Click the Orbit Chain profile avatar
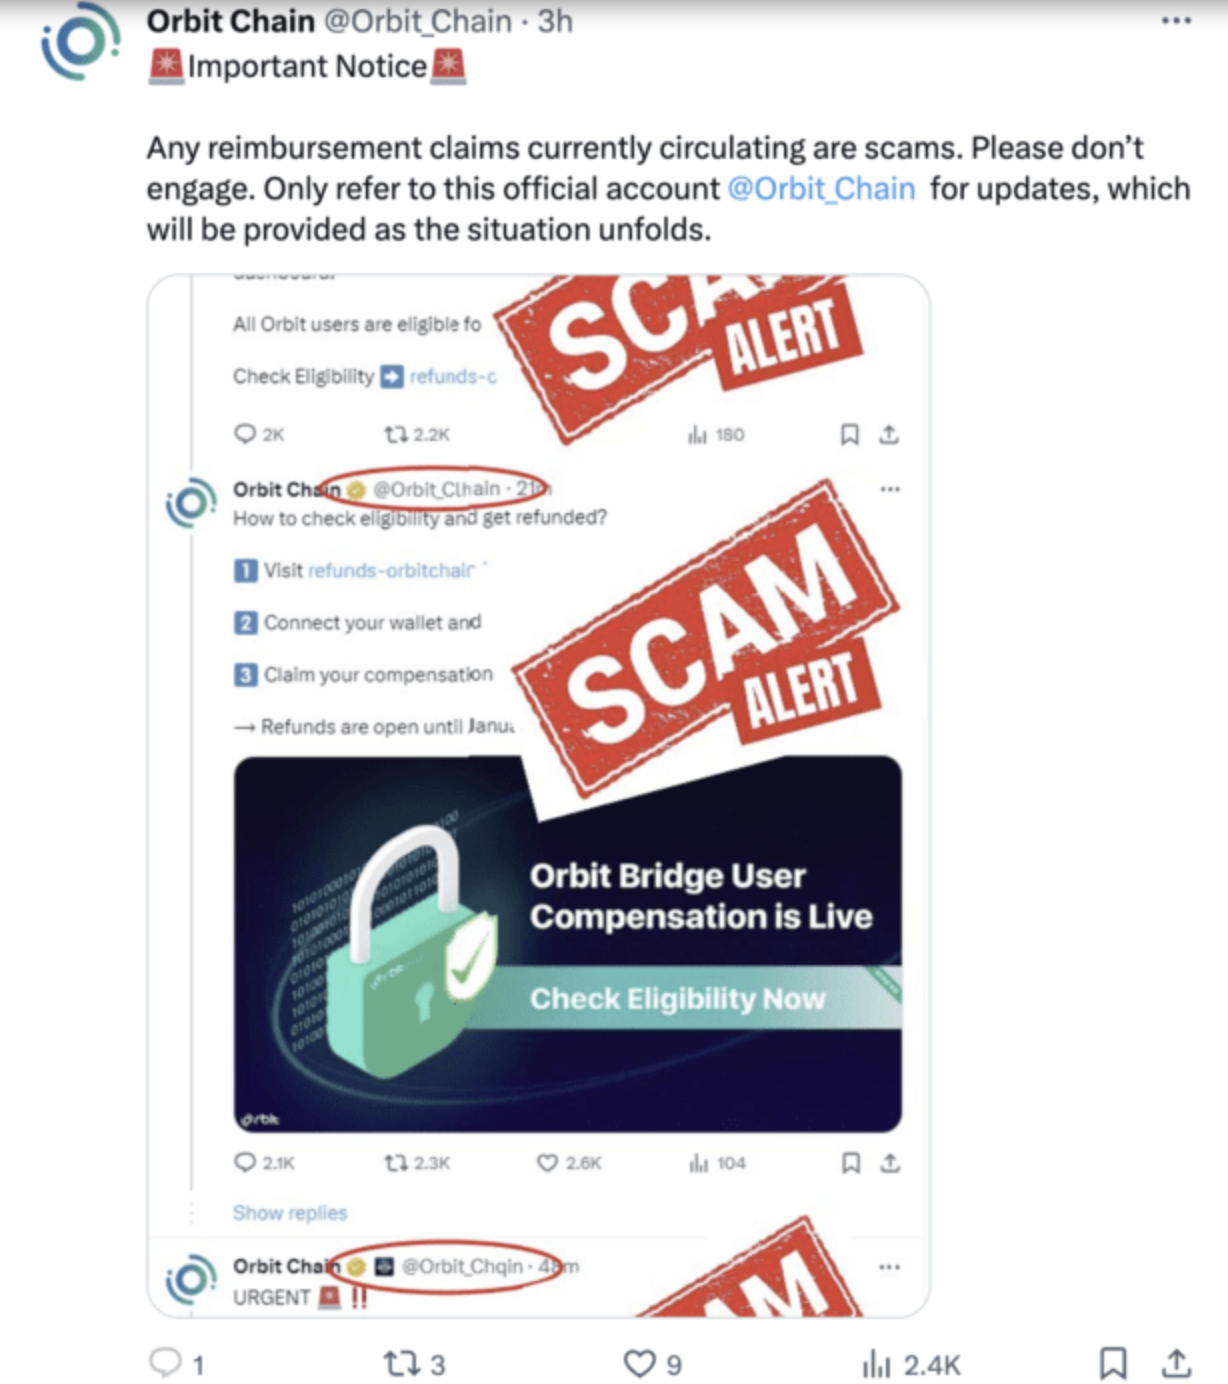Viewport: 1228px width, 1384px height. [x=78, y=42]
